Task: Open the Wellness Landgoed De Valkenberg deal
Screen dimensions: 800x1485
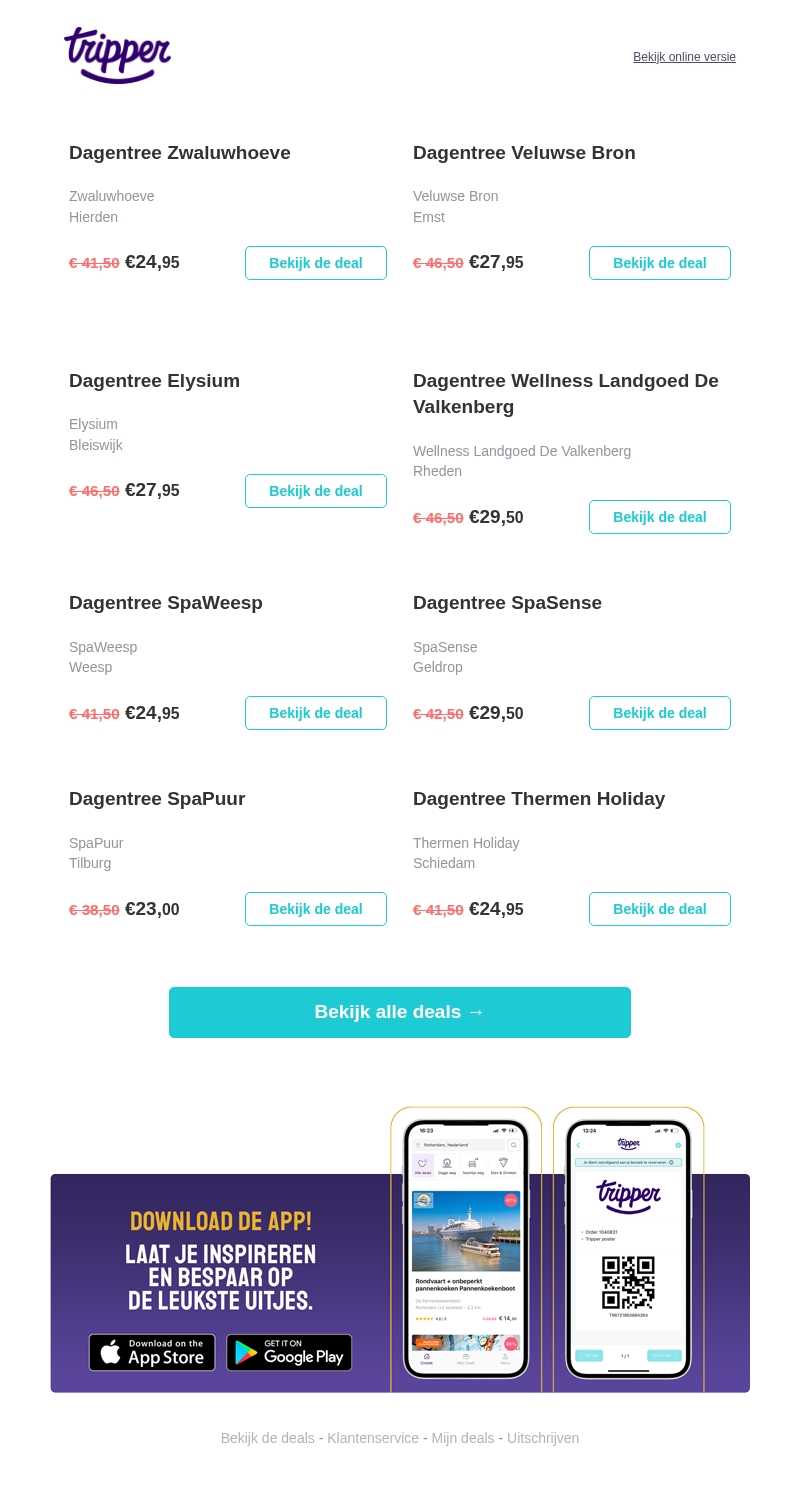Action: click(660, 517)
